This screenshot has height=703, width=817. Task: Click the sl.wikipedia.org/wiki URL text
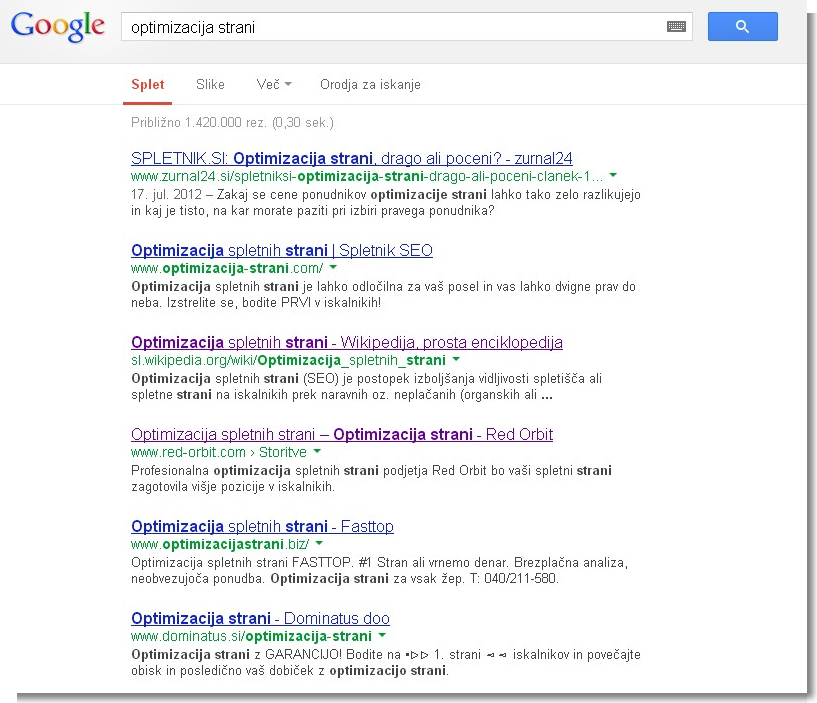tap(288, 360)
